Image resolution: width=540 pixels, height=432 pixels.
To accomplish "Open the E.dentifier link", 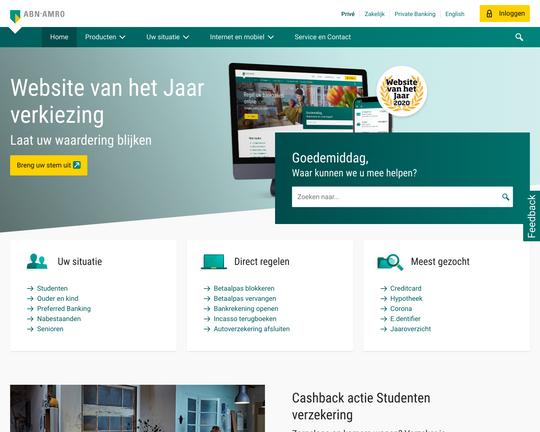I will pyautogui.click(x=405, y=319).
